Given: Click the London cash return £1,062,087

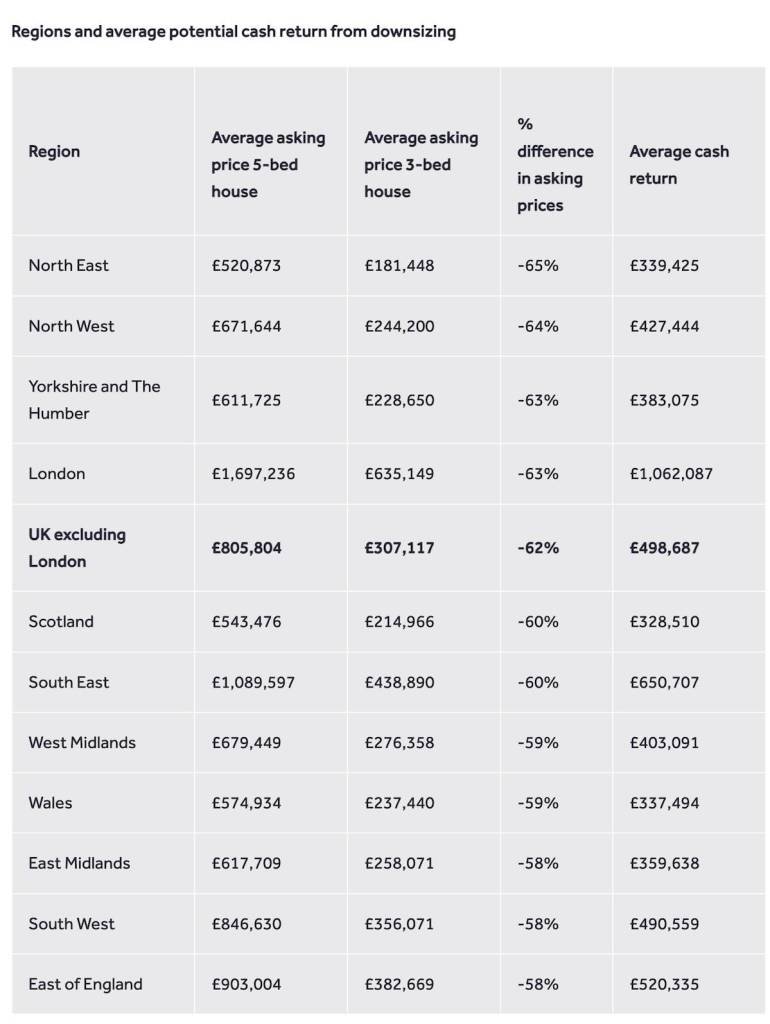Looking at the screenshot, I should tap(671, 473).
